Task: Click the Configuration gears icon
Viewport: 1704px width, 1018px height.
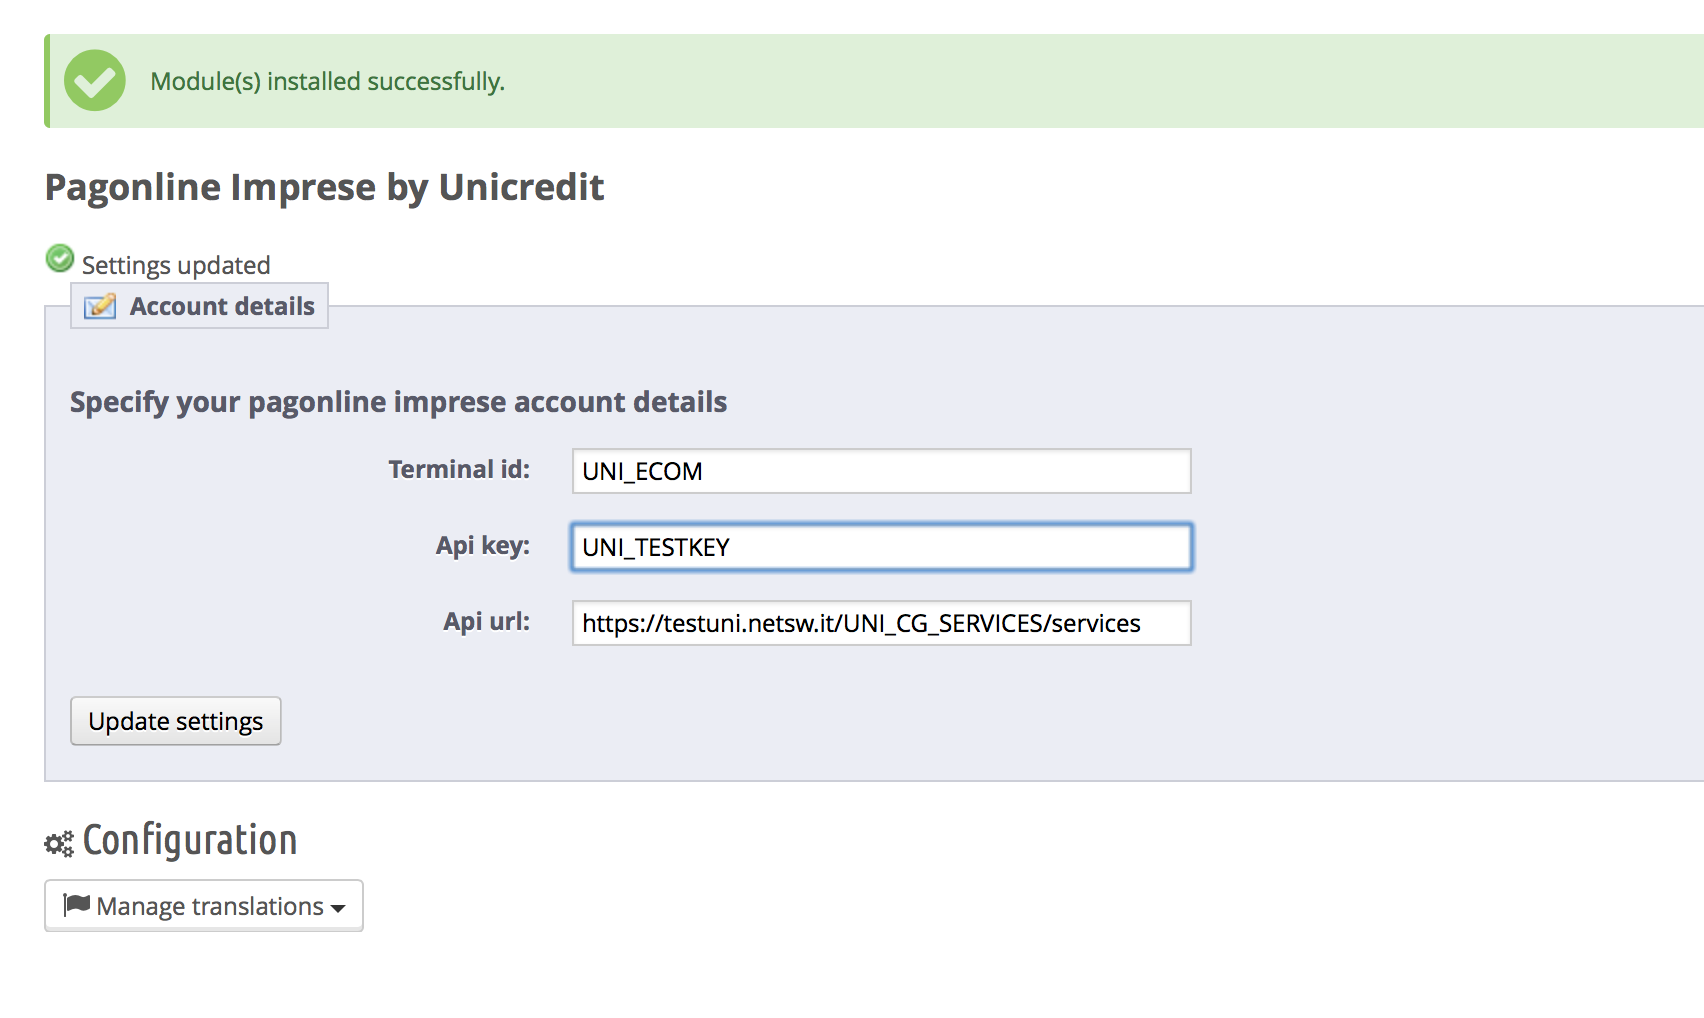Action: [59, 844]
